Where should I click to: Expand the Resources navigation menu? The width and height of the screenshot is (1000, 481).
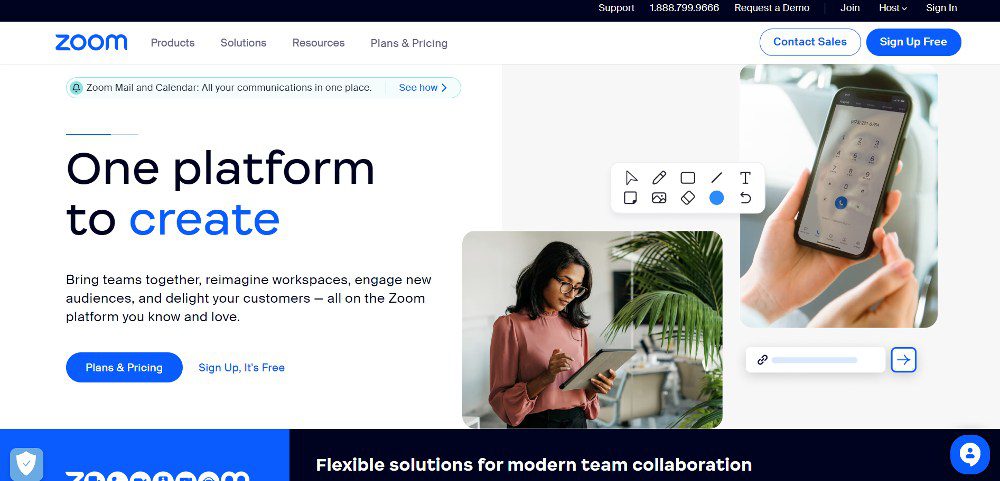[x=318, y=43]
